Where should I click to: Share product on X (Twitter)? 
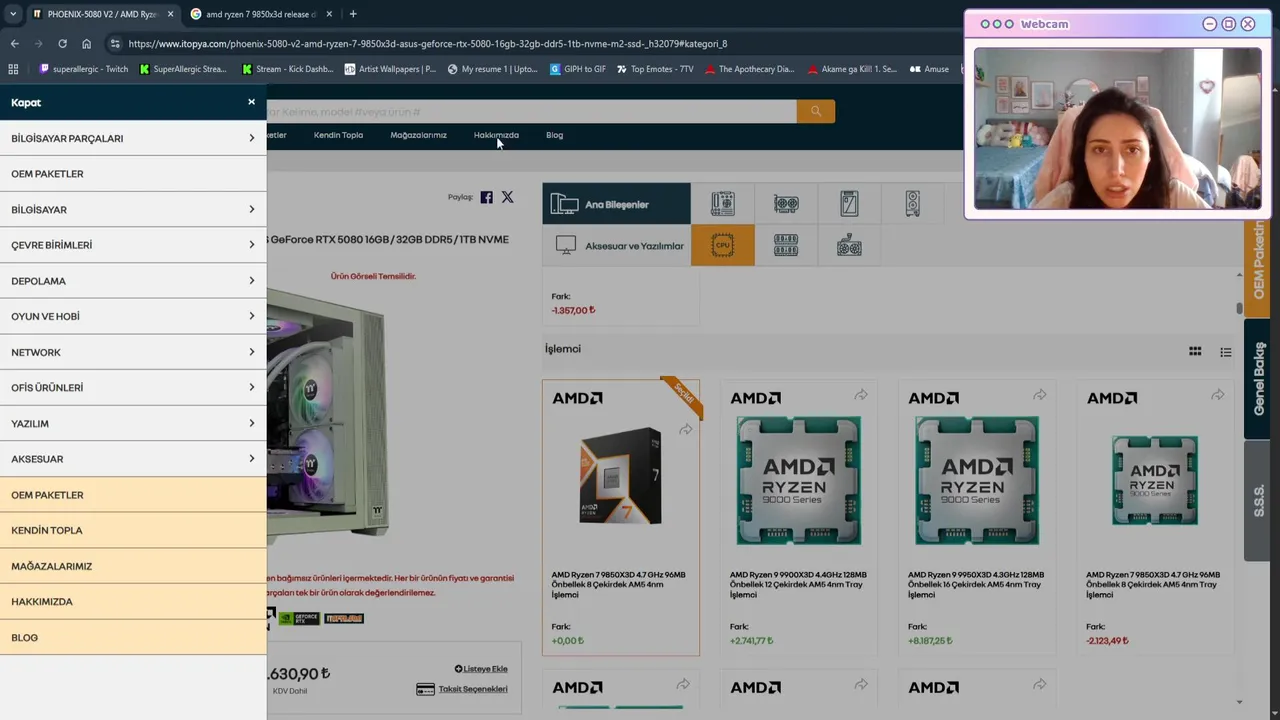507,197
